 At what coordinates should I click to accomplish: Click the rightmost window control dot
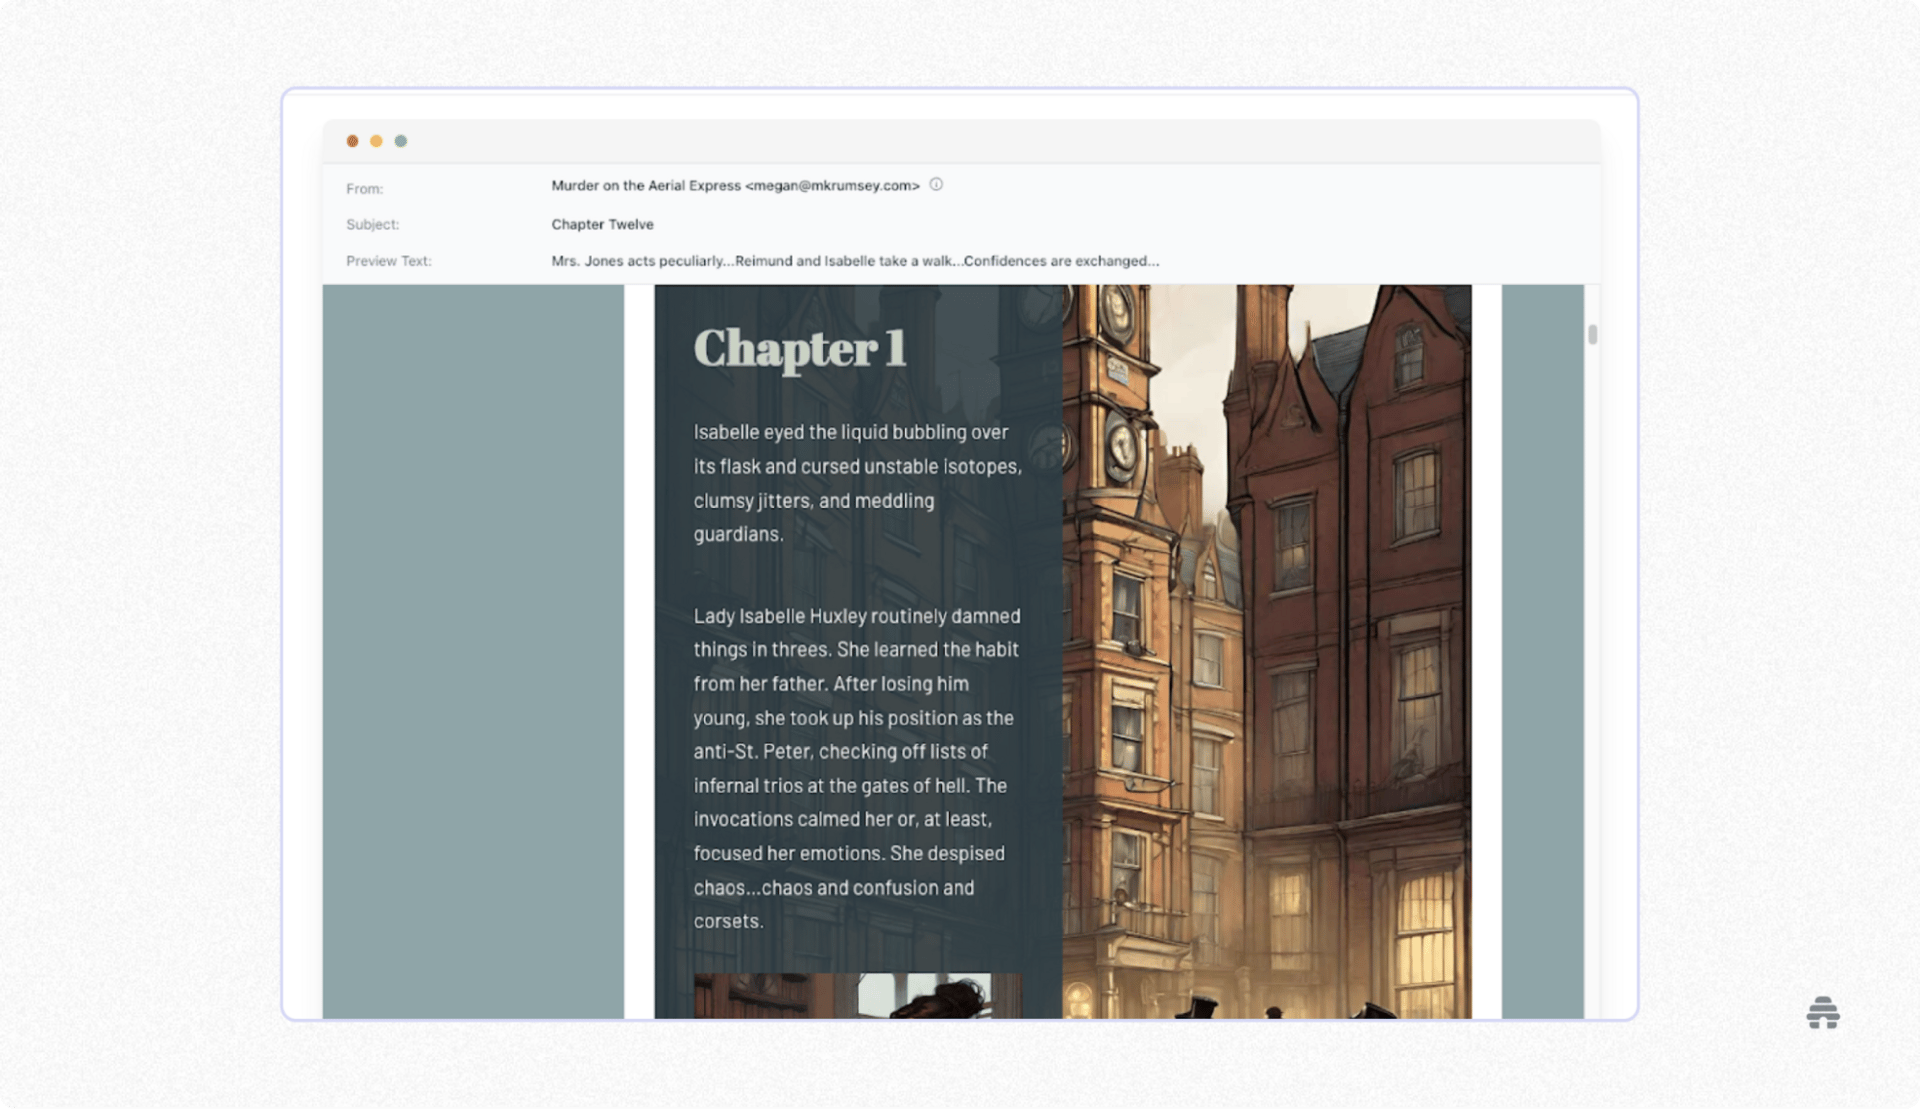[x=400, y=141]
